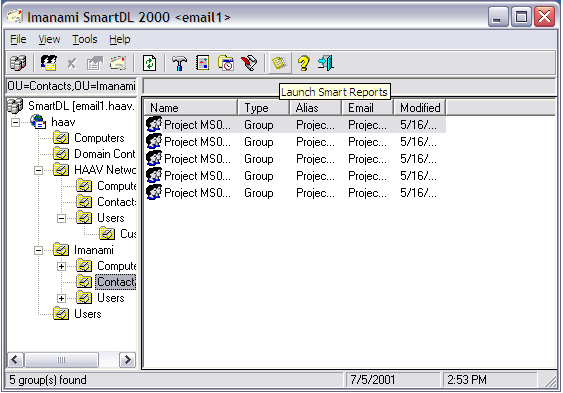The image size is (563, 393).
Task: Click the tree horizontal scrollbar thumb
Action: point(61,360)
